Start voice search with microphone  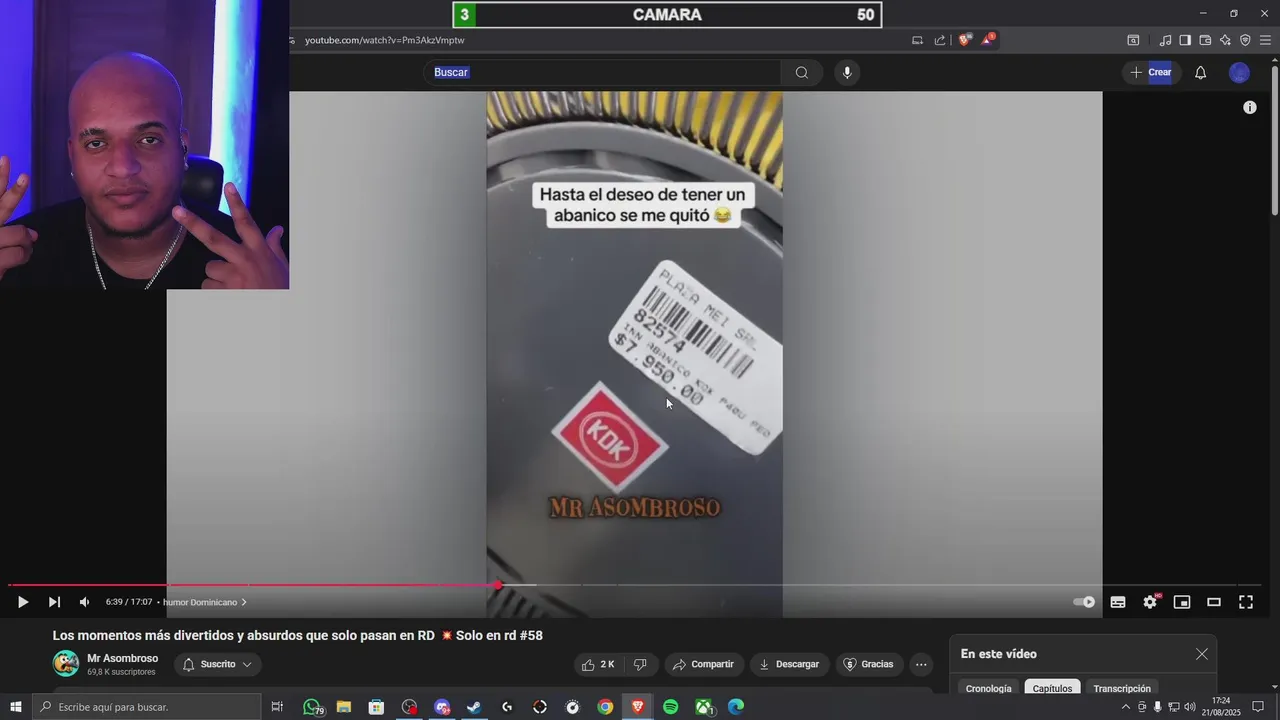click(847, 72)
